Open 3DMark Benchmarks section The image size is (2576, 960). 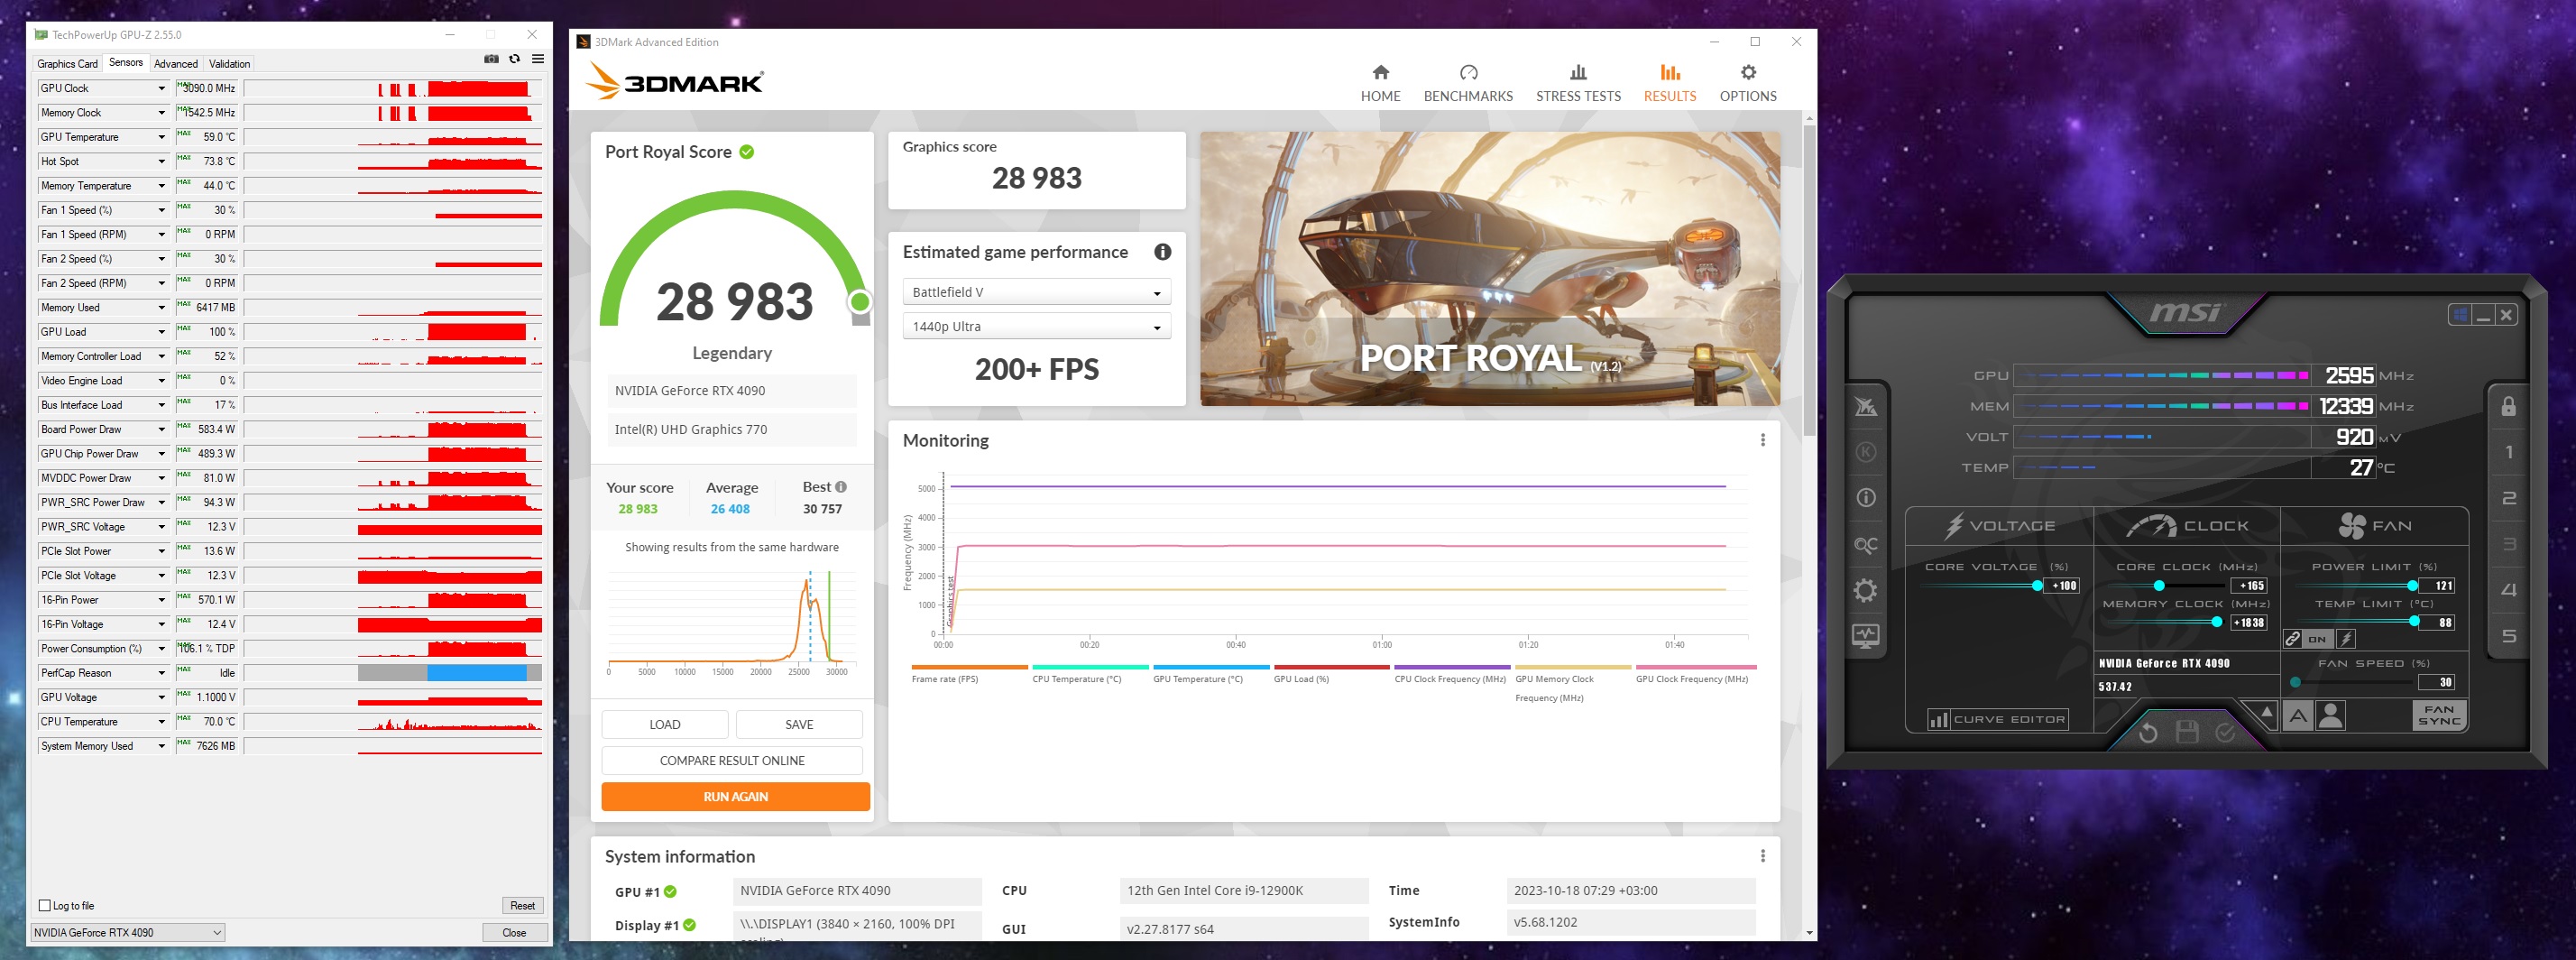click(1468, 84)
